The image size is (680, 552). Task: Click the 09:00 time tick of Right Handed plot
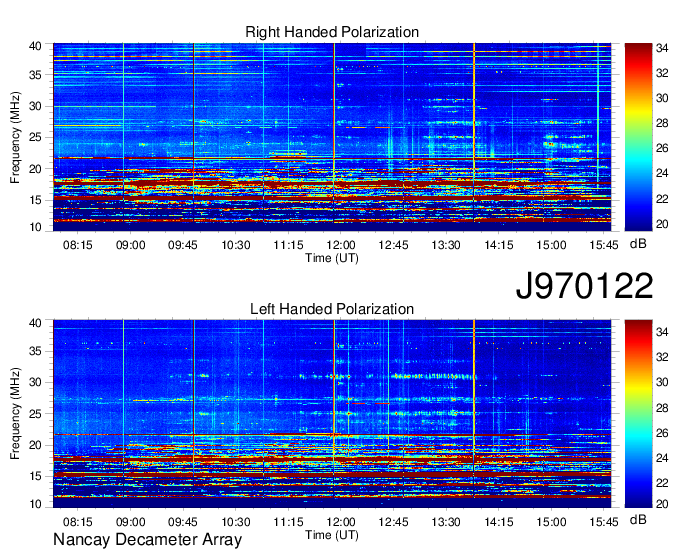(130, 245)
